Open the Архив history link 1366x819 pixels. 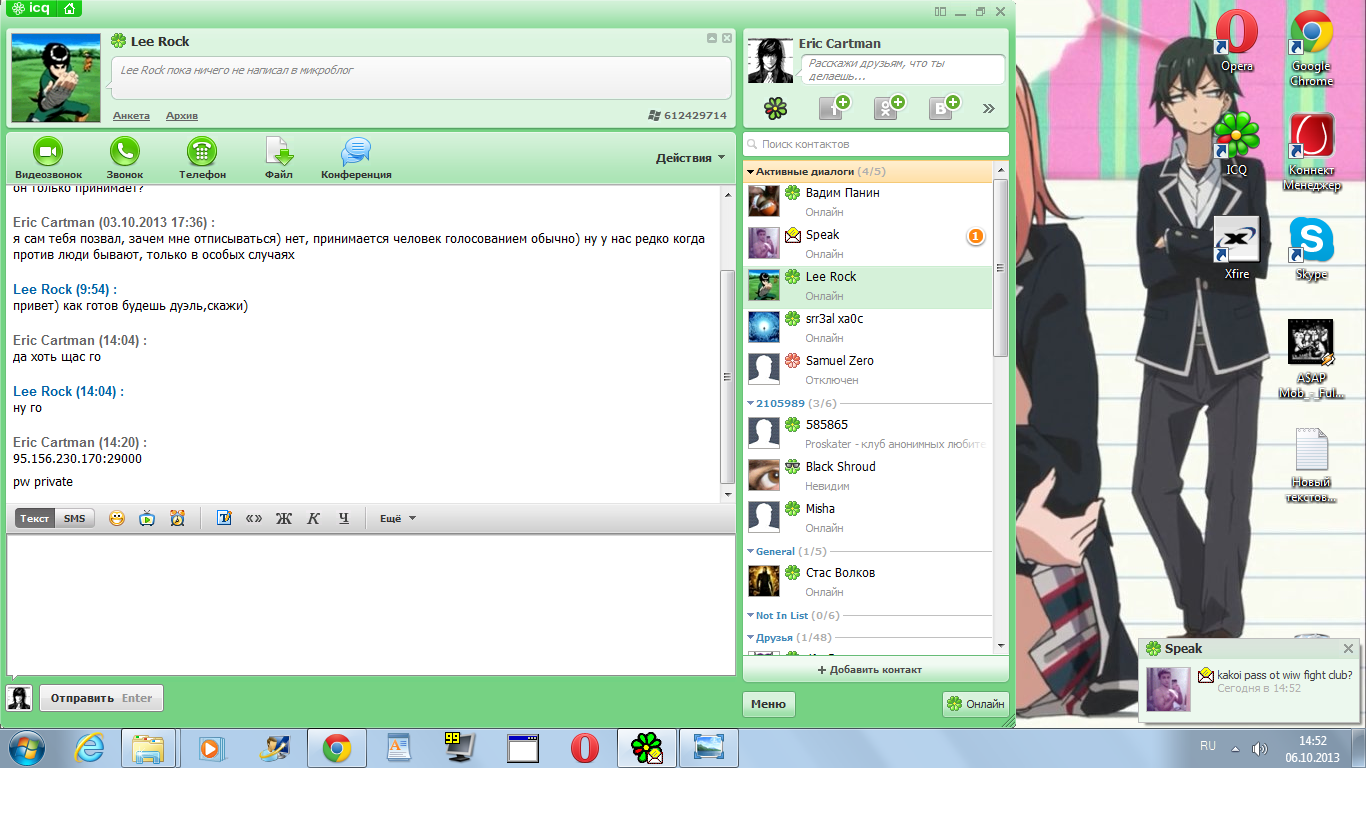coord(182,116)
